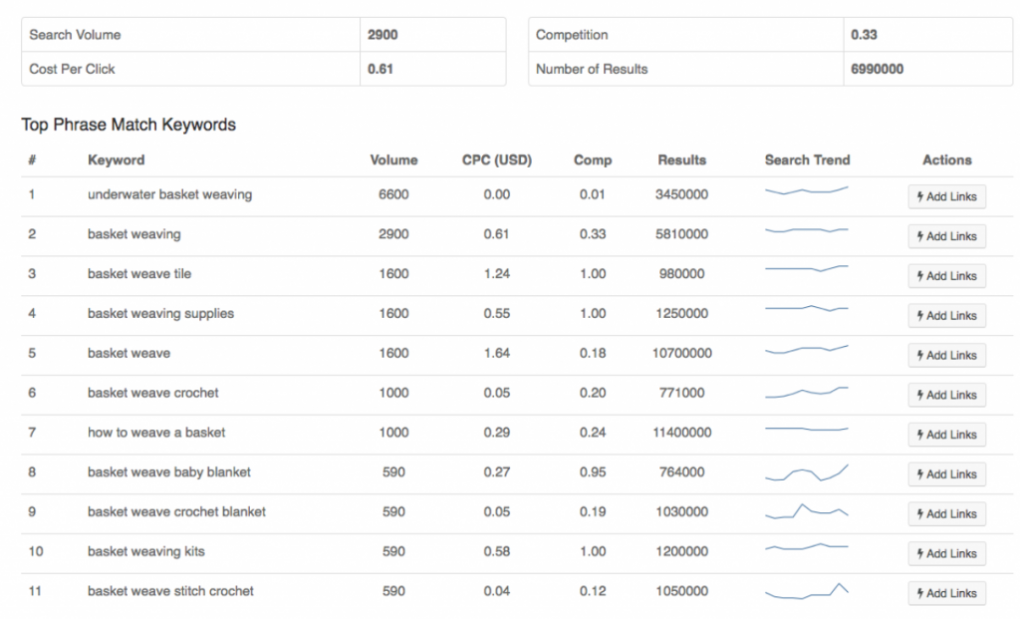Viewport: 1020px width, 619px height.
Task: Click Add Links for underwater basket weaving
Action: coord(946,197)
